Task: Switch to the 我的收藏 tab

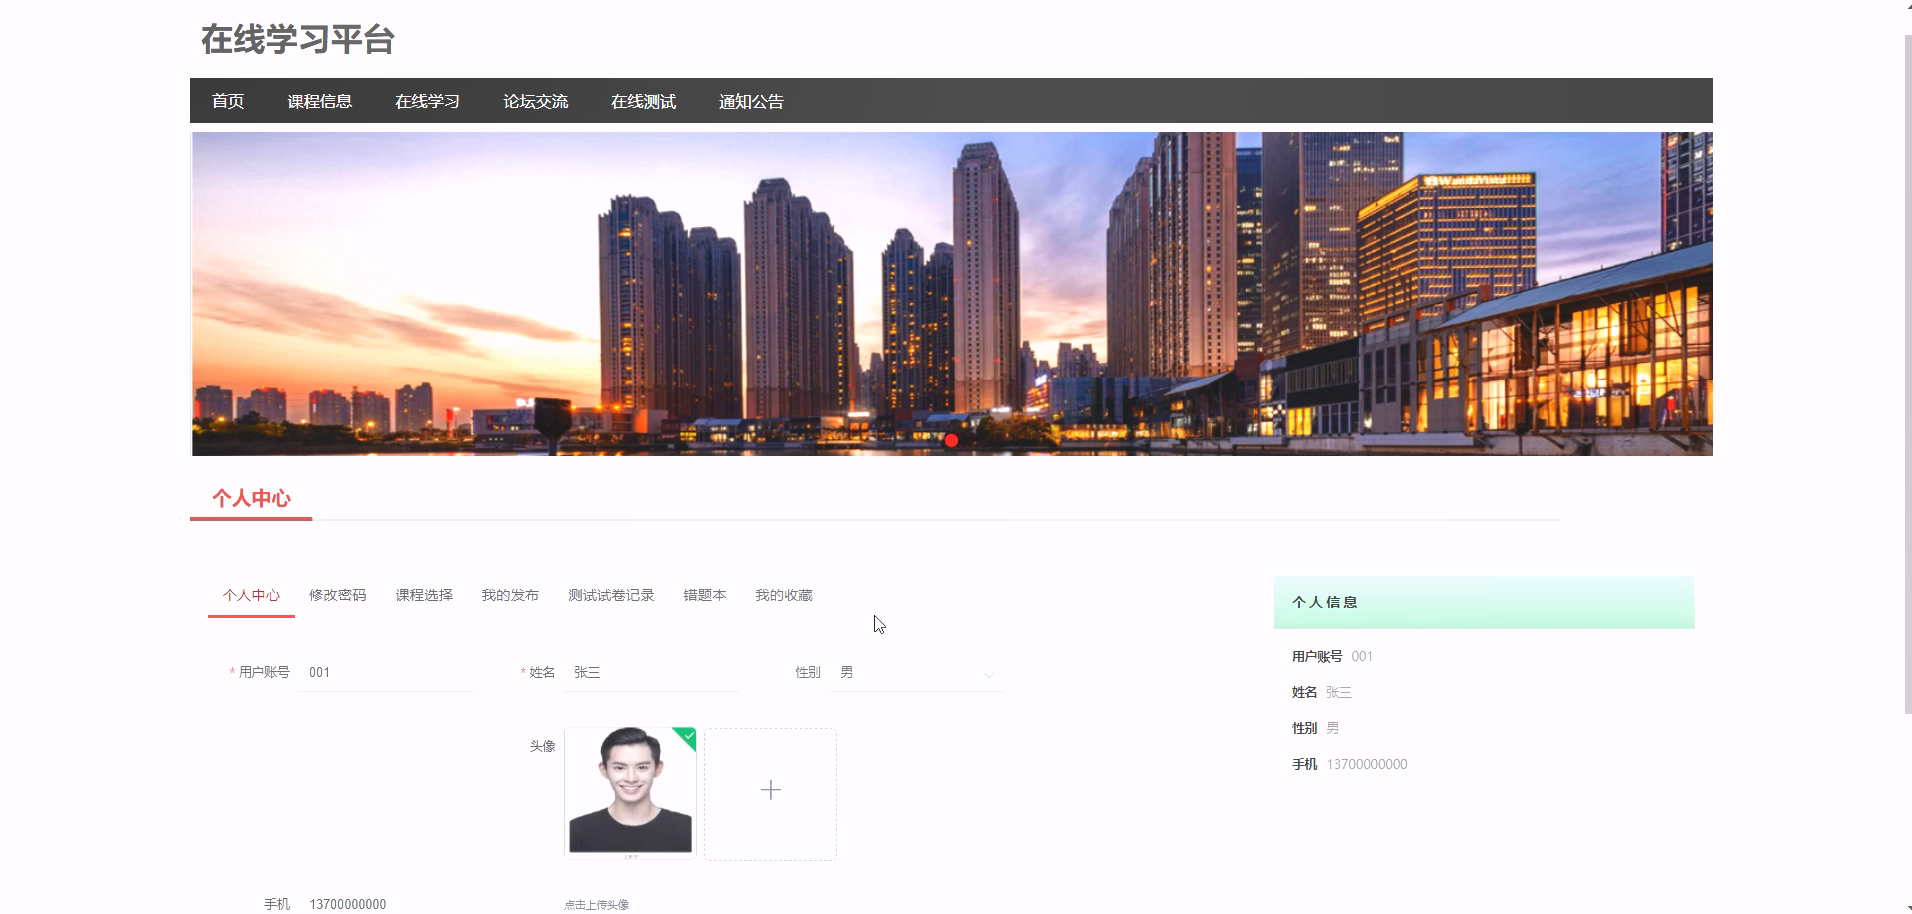Action: 785,594
